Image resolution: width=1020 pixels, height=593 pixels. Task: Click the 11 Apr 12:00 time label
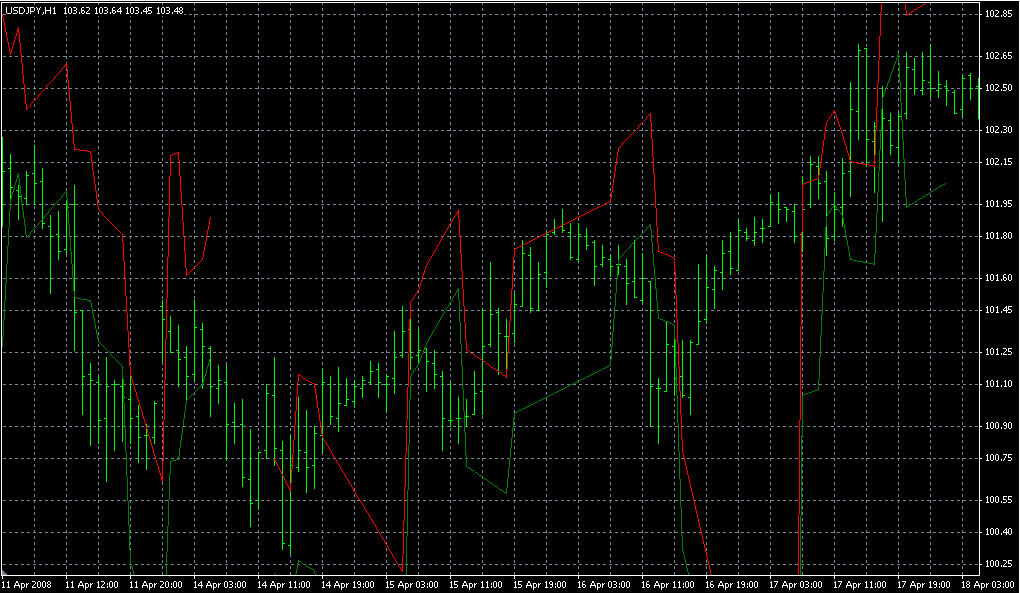(x=92, y=583)
